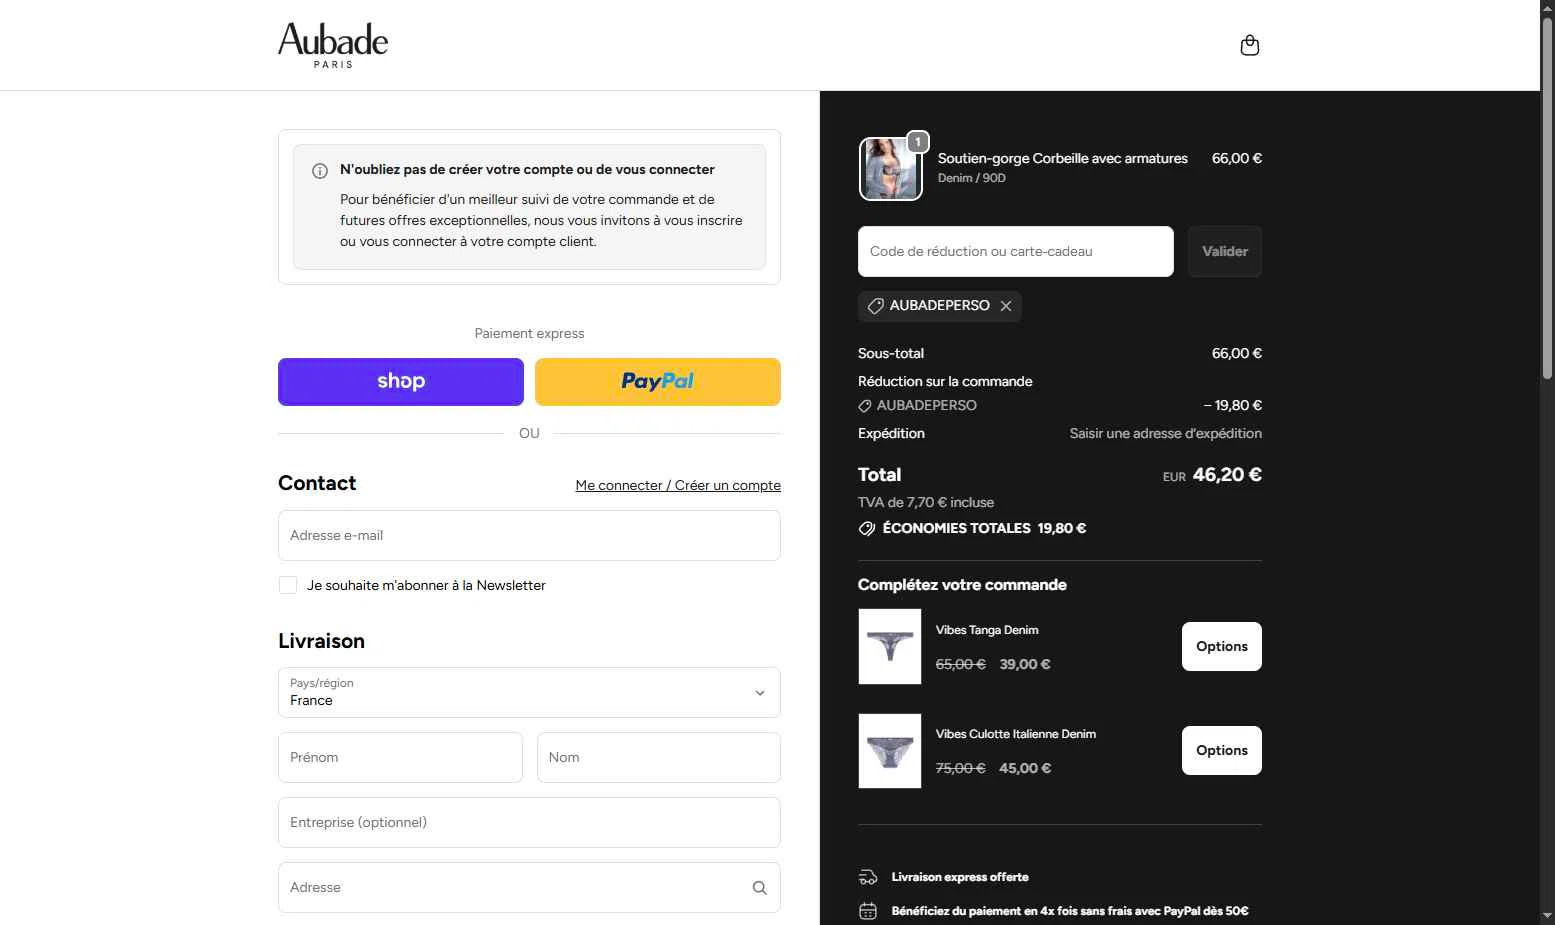
Task: Focus the Entreprise (optionnel) field
Action: coord(529,822)
